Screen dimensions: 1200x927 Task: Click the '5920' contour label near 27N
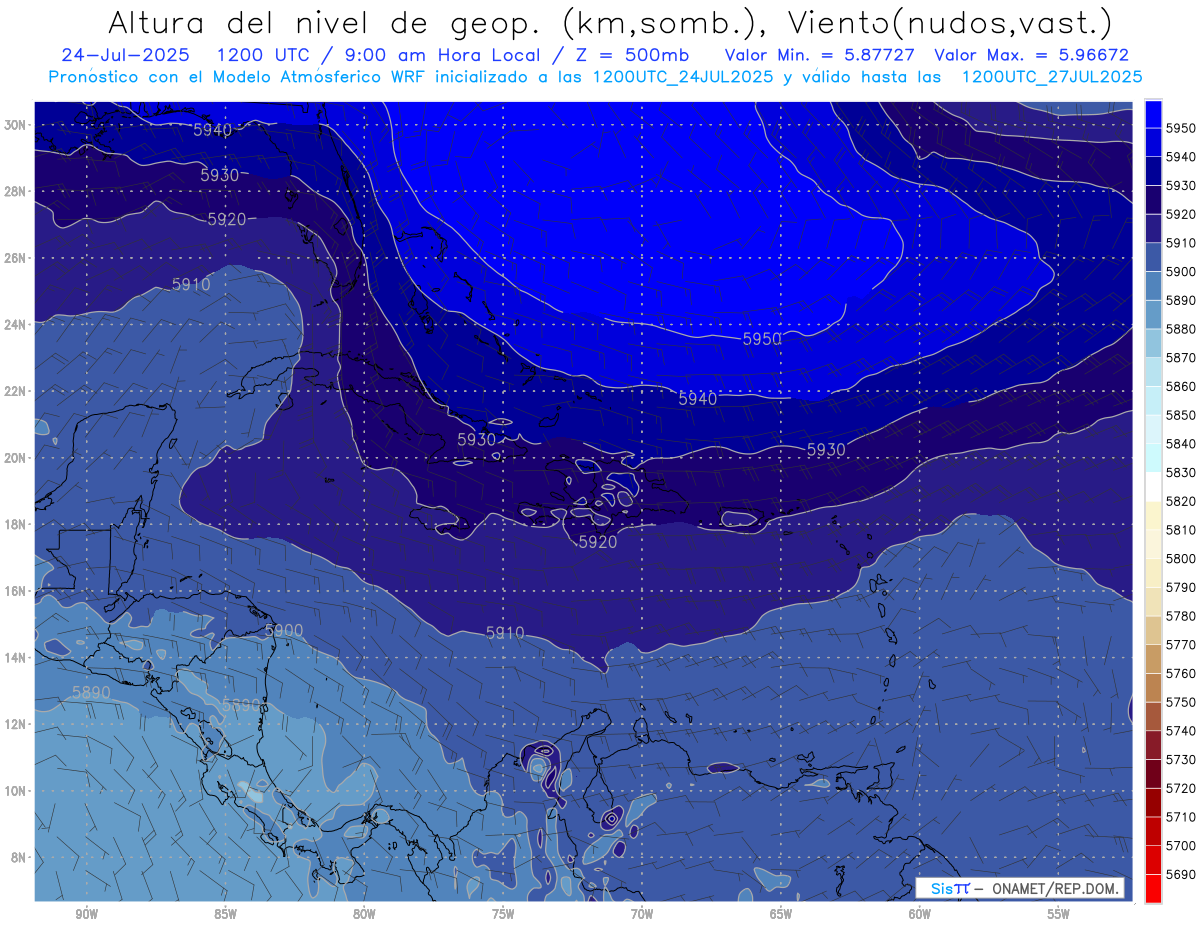[227, 219]
